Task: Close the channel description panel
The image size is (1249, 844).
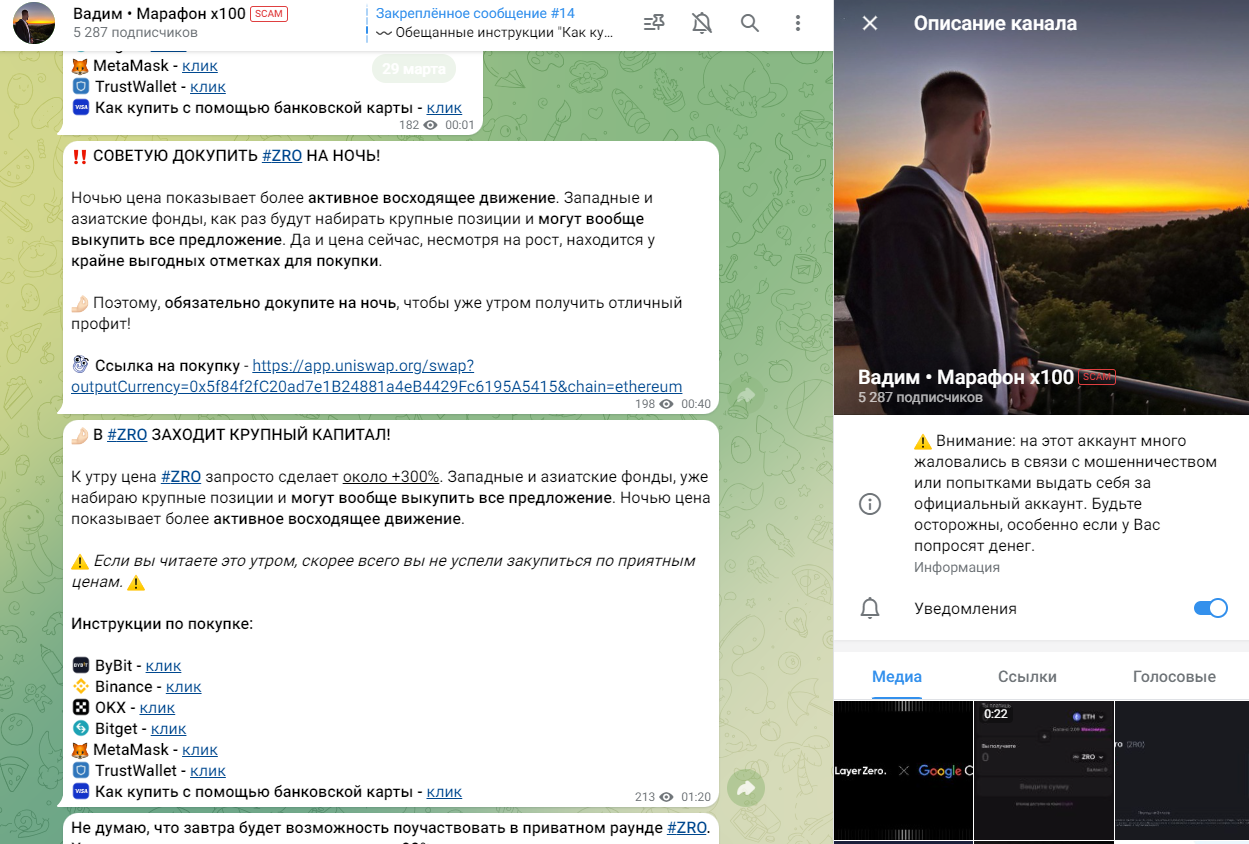Action: [870, 23]
